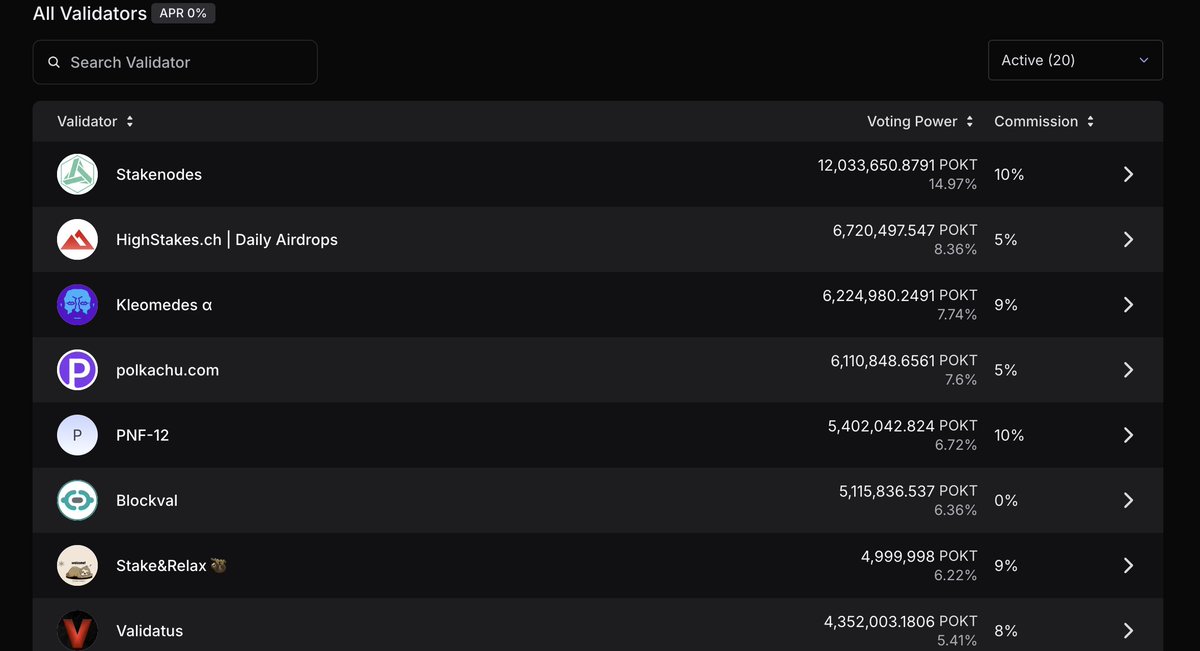Click the HighStakes.ch red mountain logo
1200x651 pixels.
[x=77, y=239]
